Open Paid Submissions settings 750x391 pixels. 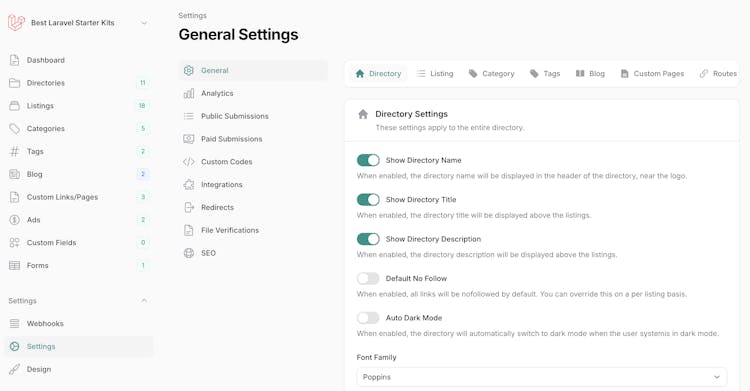click(x=253, y=139)
